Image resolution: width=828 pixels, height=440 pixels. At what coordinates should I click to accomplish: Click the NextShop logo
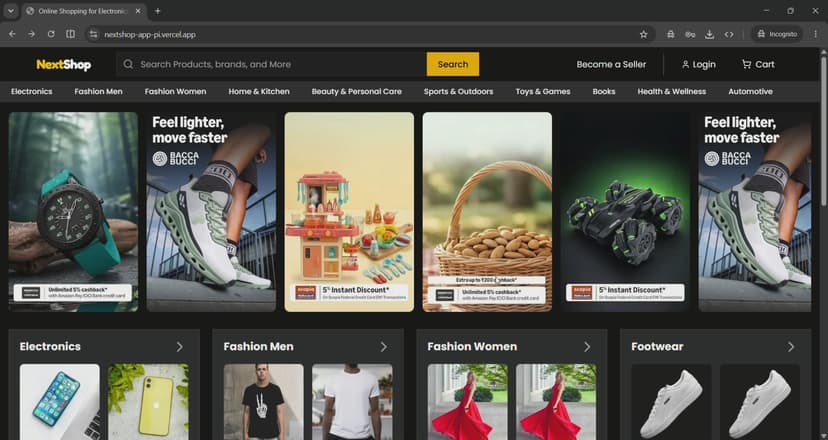[63, 64]
